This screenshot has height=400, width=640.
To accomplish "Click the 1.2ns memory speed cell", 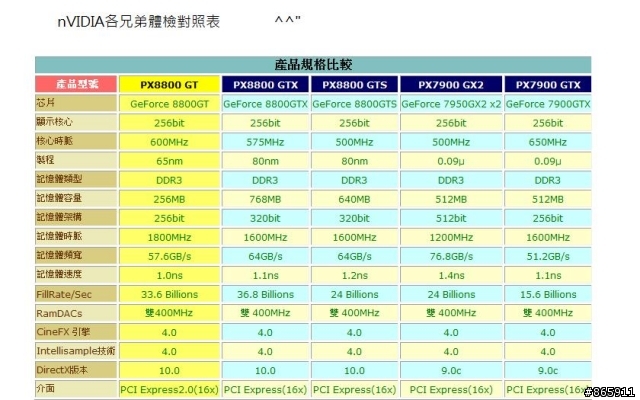I will point(354,276).
